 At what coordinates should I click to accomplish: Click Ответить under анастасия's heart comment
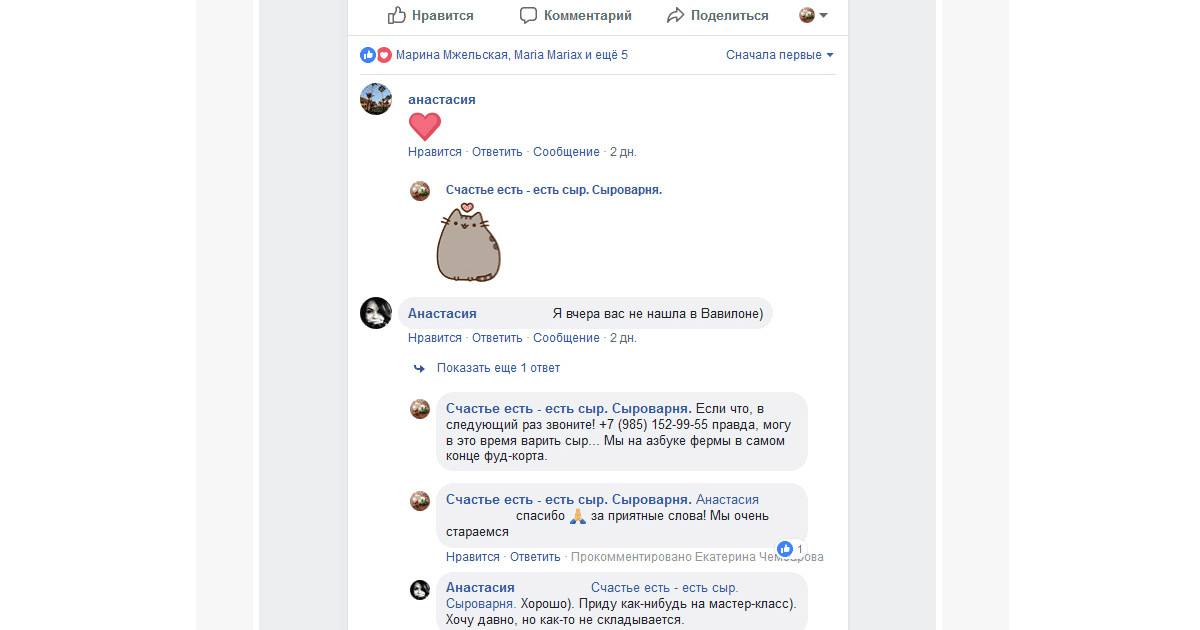click(497, 152)
